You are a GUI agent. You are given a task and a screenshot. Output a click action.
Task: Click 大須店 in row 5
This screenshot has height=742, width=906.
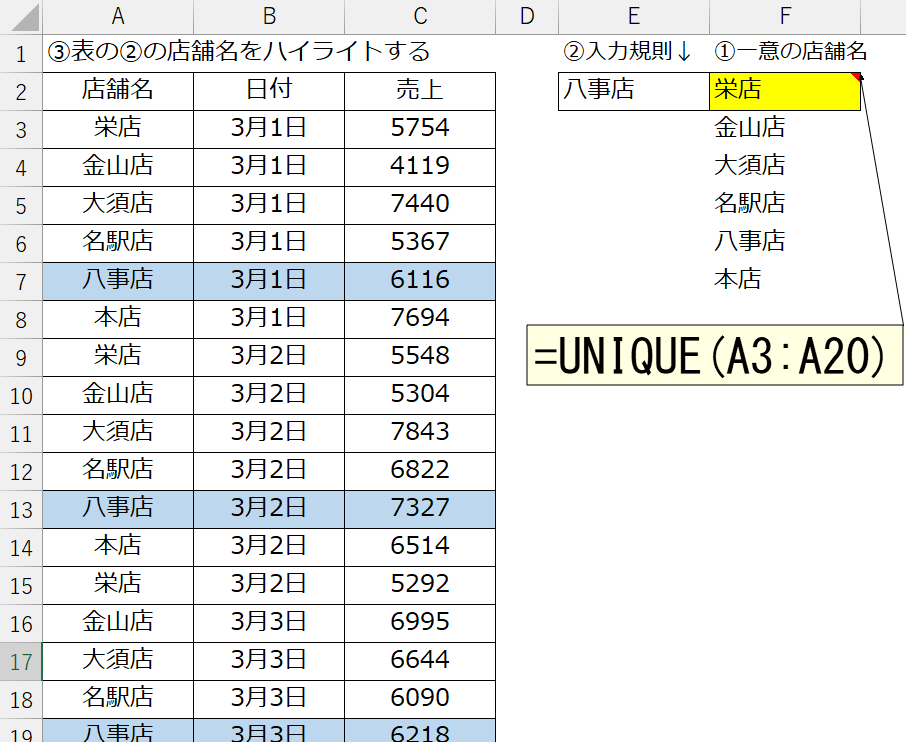(x=118, y=205)
